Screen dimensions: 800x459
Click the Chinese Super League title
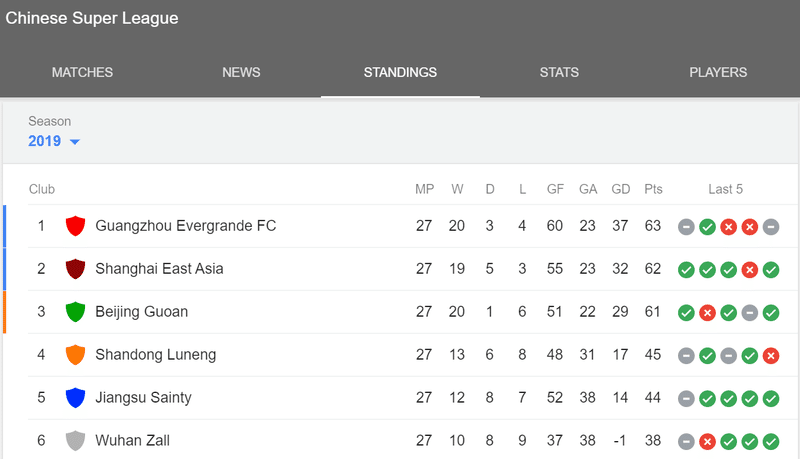92,18
